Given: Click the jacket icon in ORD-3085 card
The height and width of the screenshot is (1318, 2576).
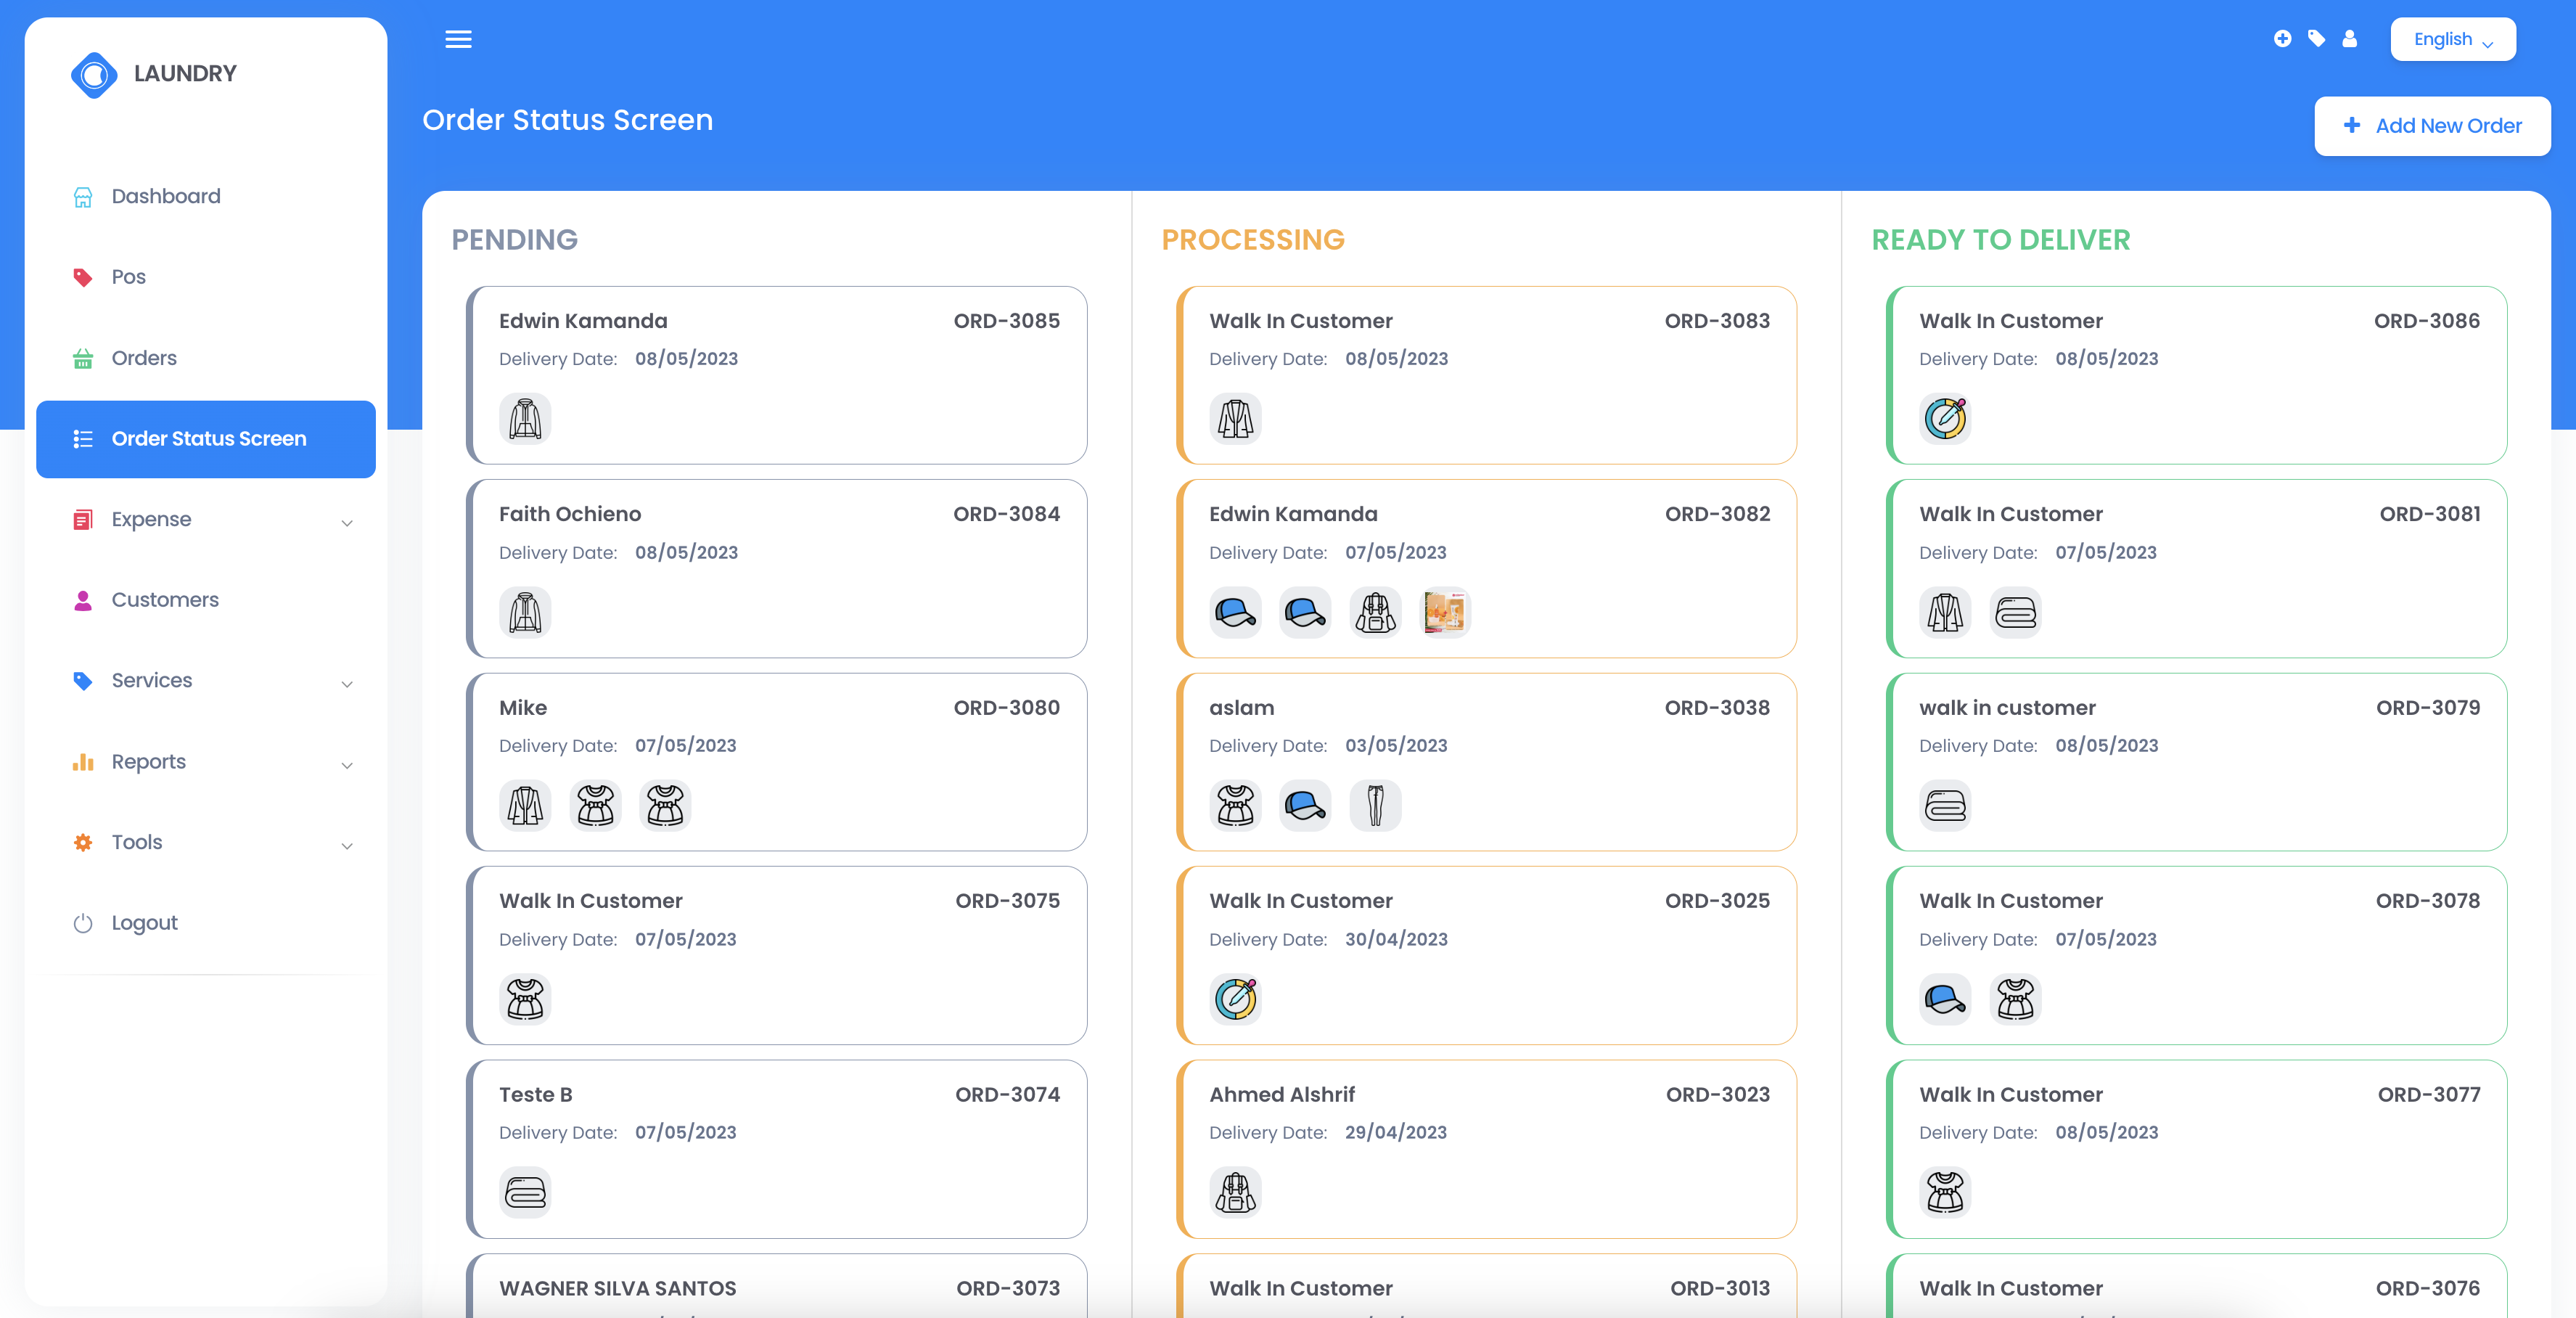Looking at the screenshot, I should tap(525, 418).
